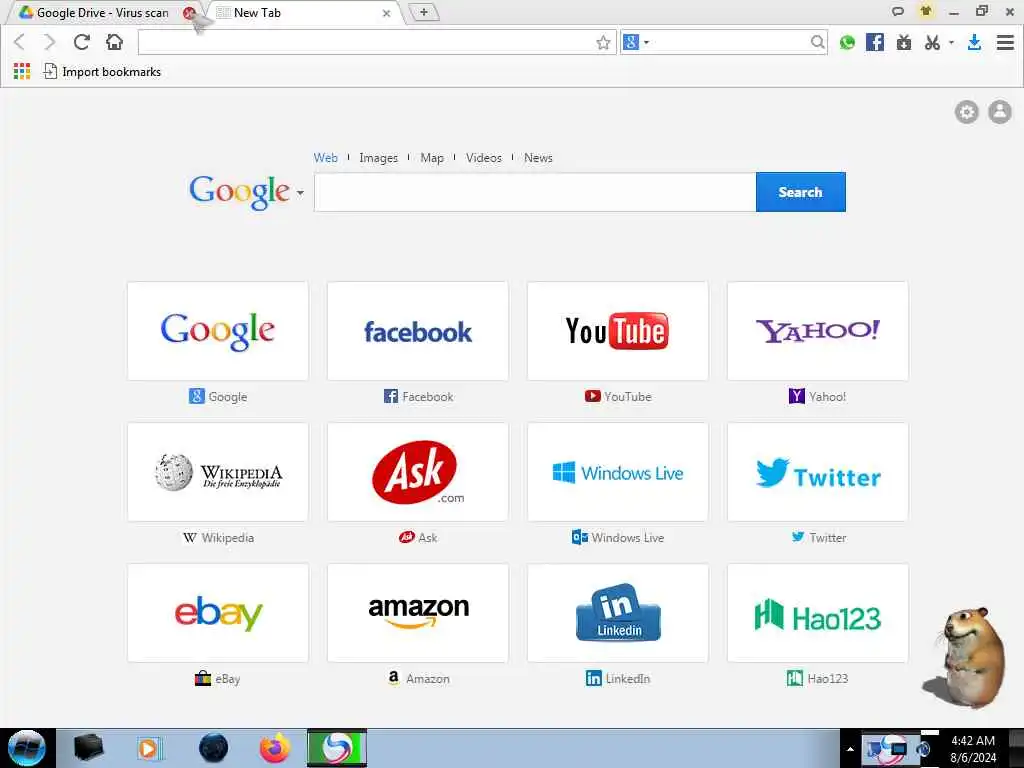Open the ebay speed dial tile

pos(218,613)
